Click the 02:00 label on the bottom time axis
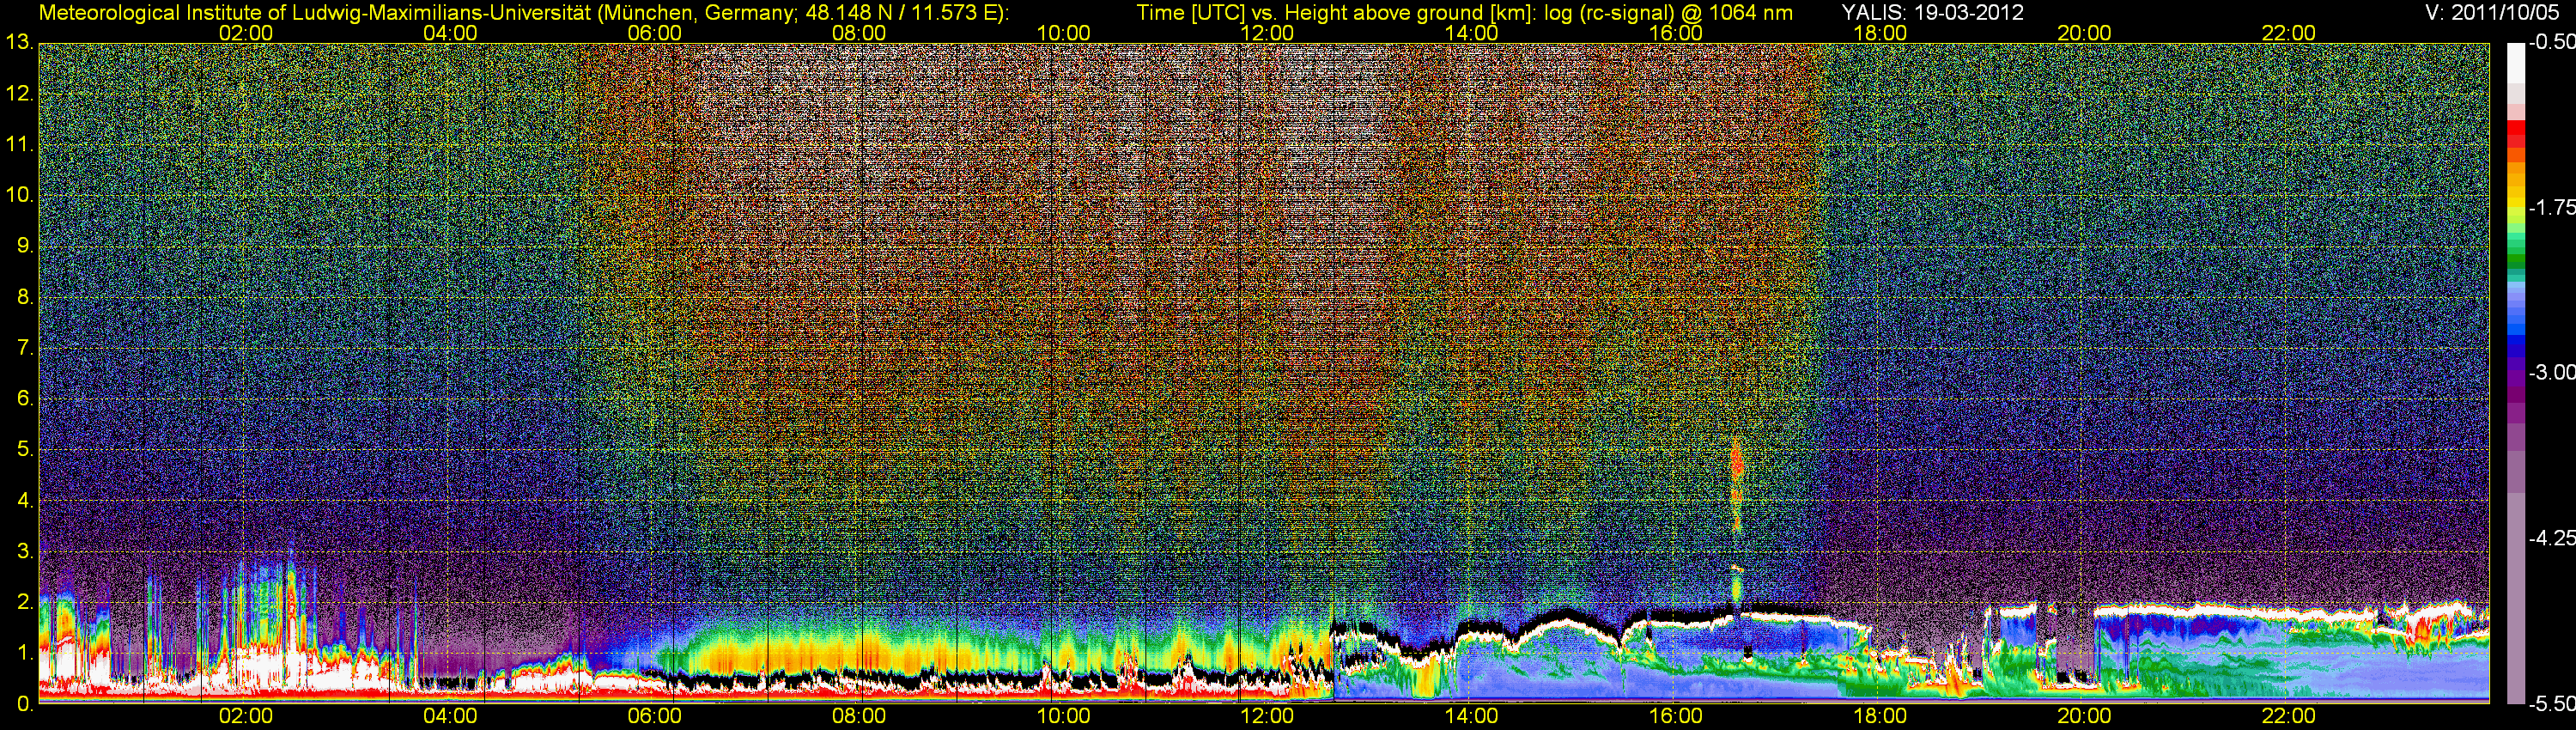Image resolution: width=2576 pixels, height=730 pixels. [x=245, y=716]
